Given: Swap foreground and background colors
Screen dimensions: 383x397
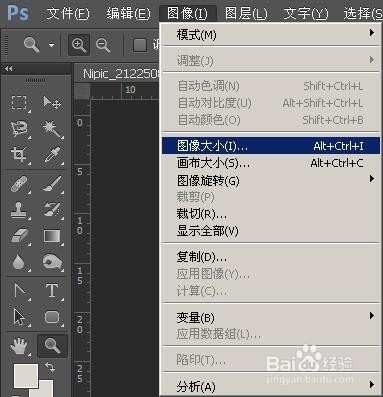Looking at the screenshot, I should 50,367.
